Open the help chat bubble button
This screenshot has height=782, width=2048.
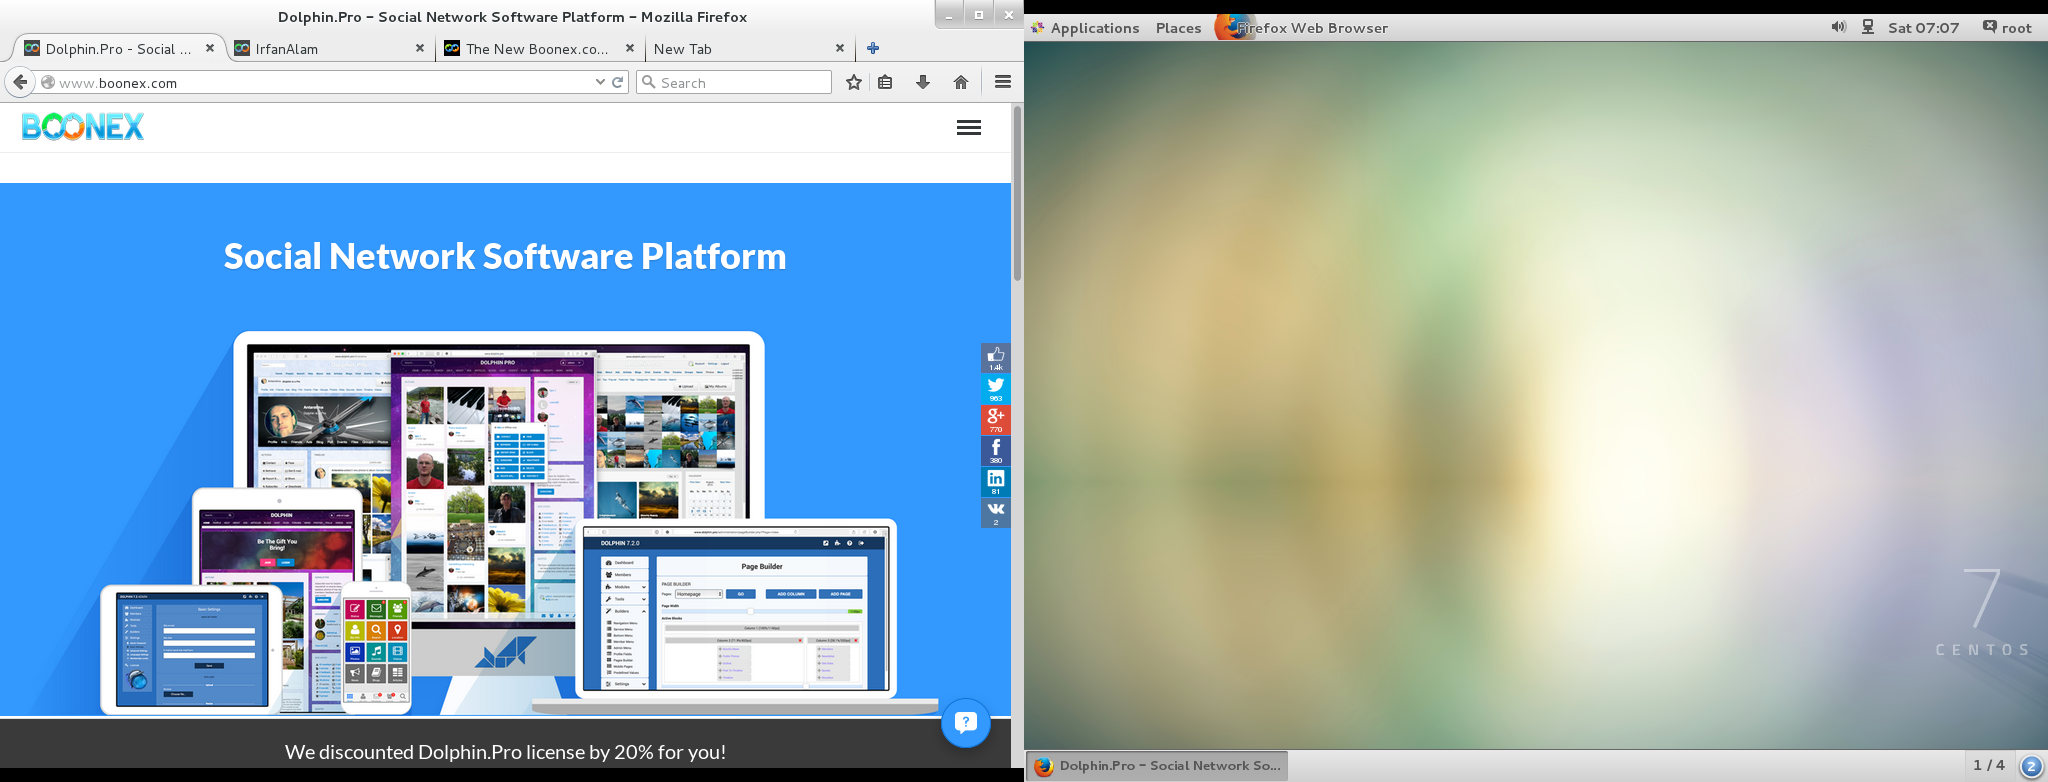click(965, 722)
